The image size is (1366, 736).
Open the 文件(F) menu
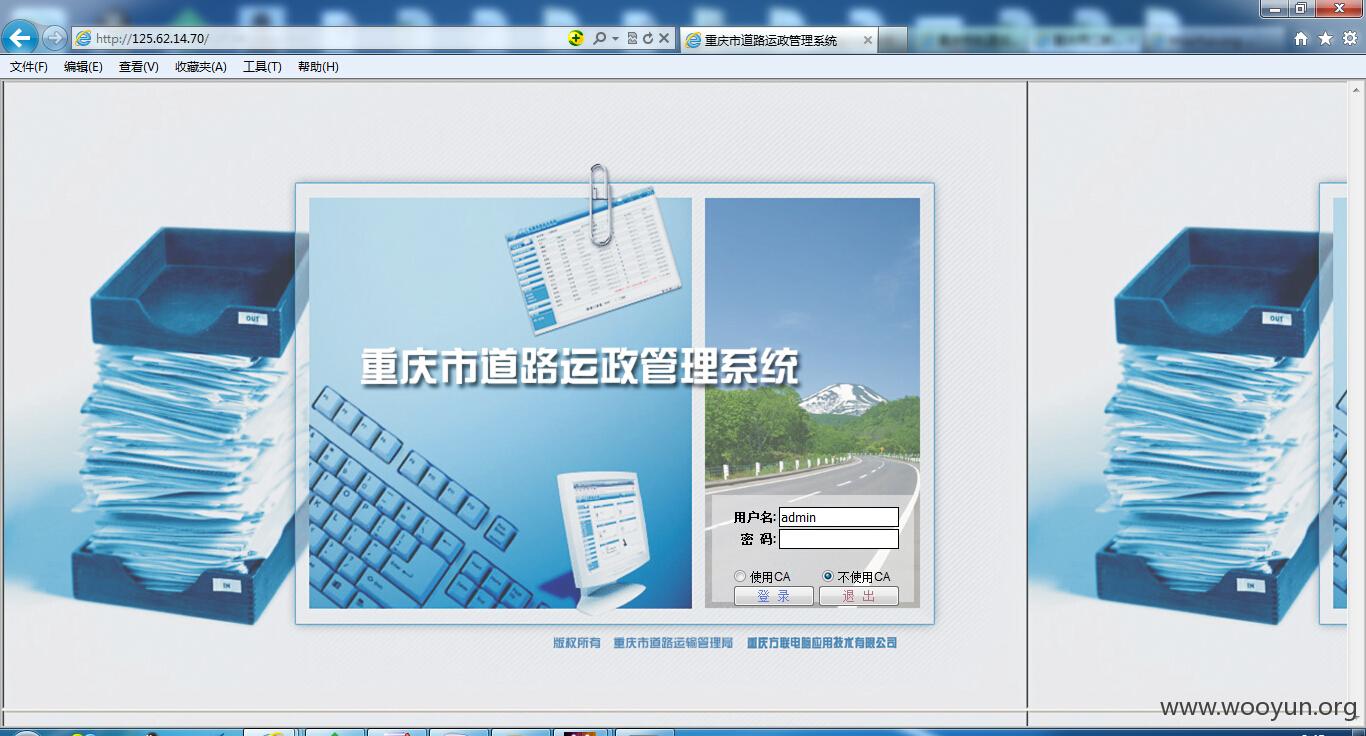[29, 67]
